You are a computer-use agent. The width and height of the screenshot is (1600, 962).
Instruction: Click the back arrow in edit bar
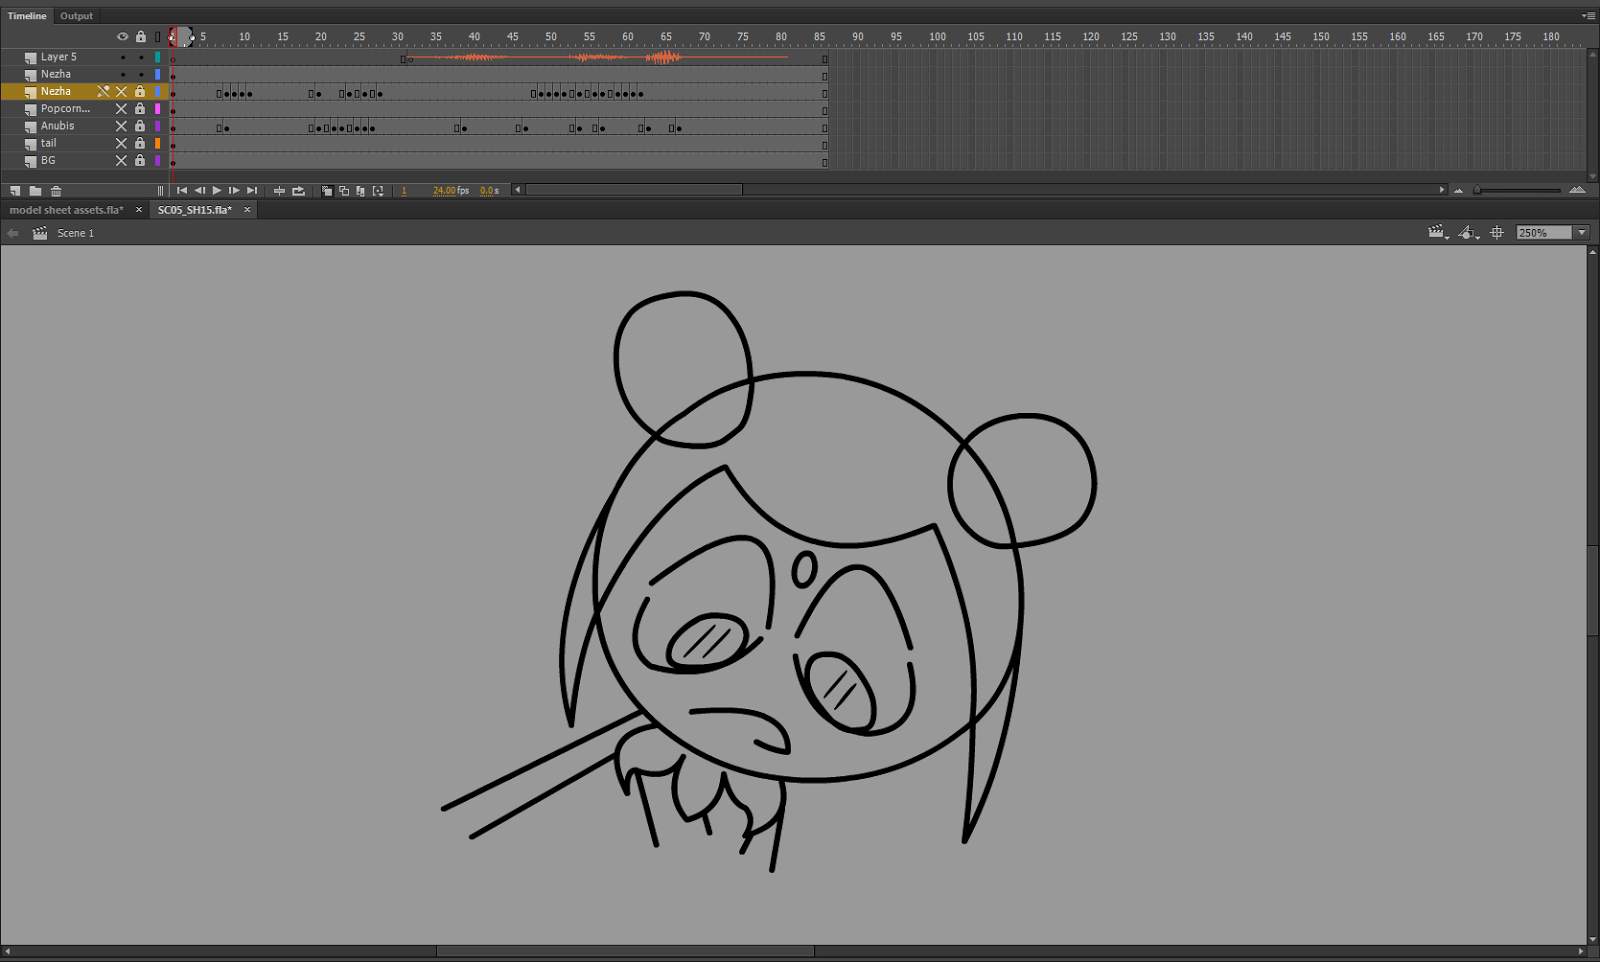13,233
